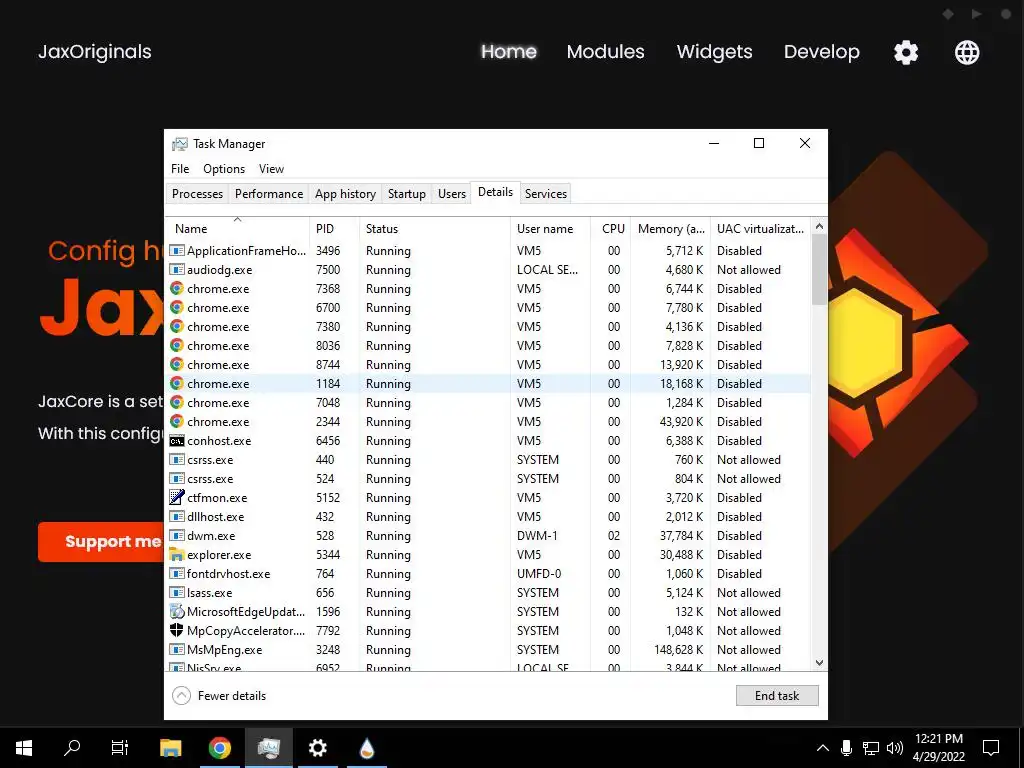Click Rainmeter droplet taskbar icon
Screen dimensions: 1024x768
pyautogui.click(x=367, y=748)
